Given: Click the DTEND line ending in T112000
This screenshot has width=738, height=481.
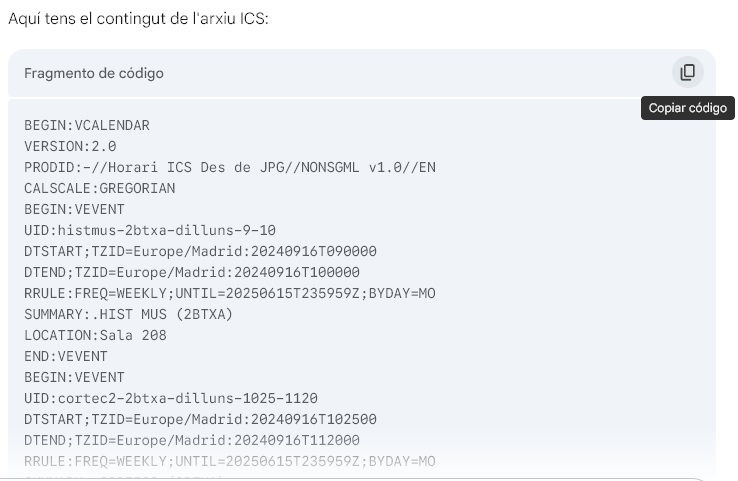Looking at the screenshot, I should [x=192, y=440].
